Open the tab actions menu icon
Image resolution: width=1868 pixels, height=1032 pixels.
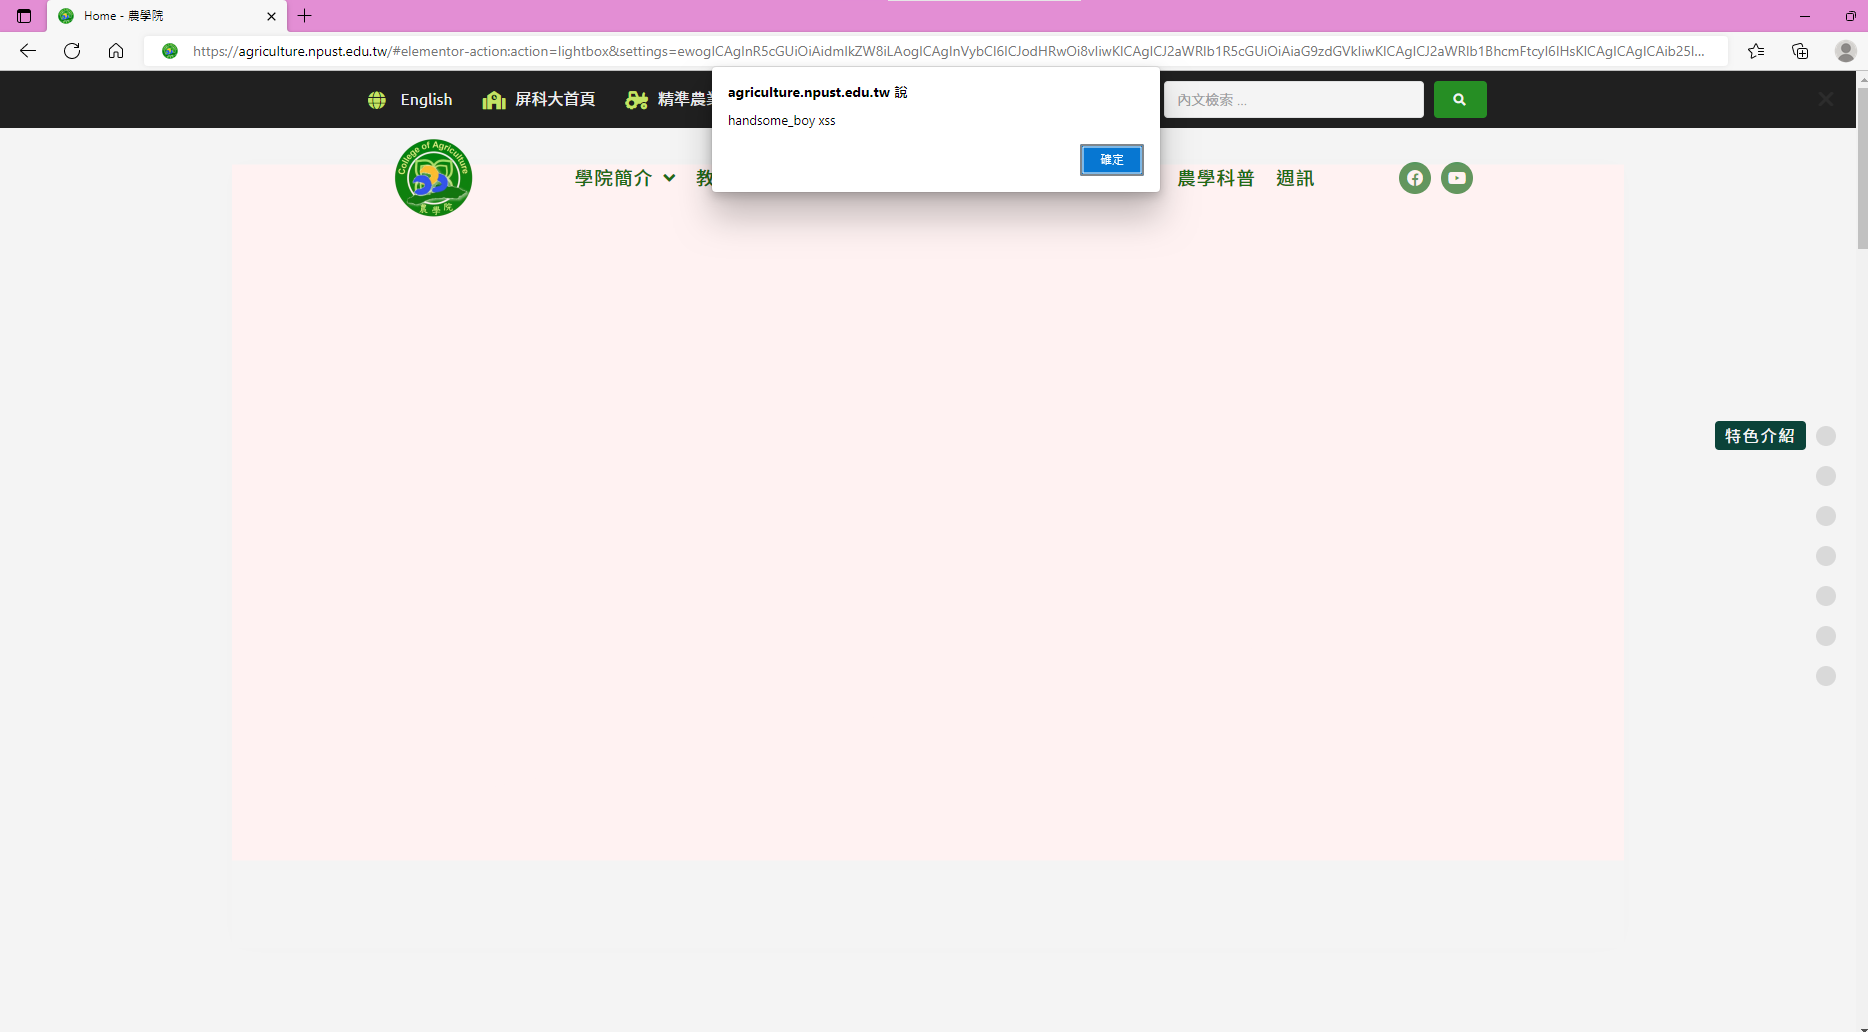click(x=24, y=16)
